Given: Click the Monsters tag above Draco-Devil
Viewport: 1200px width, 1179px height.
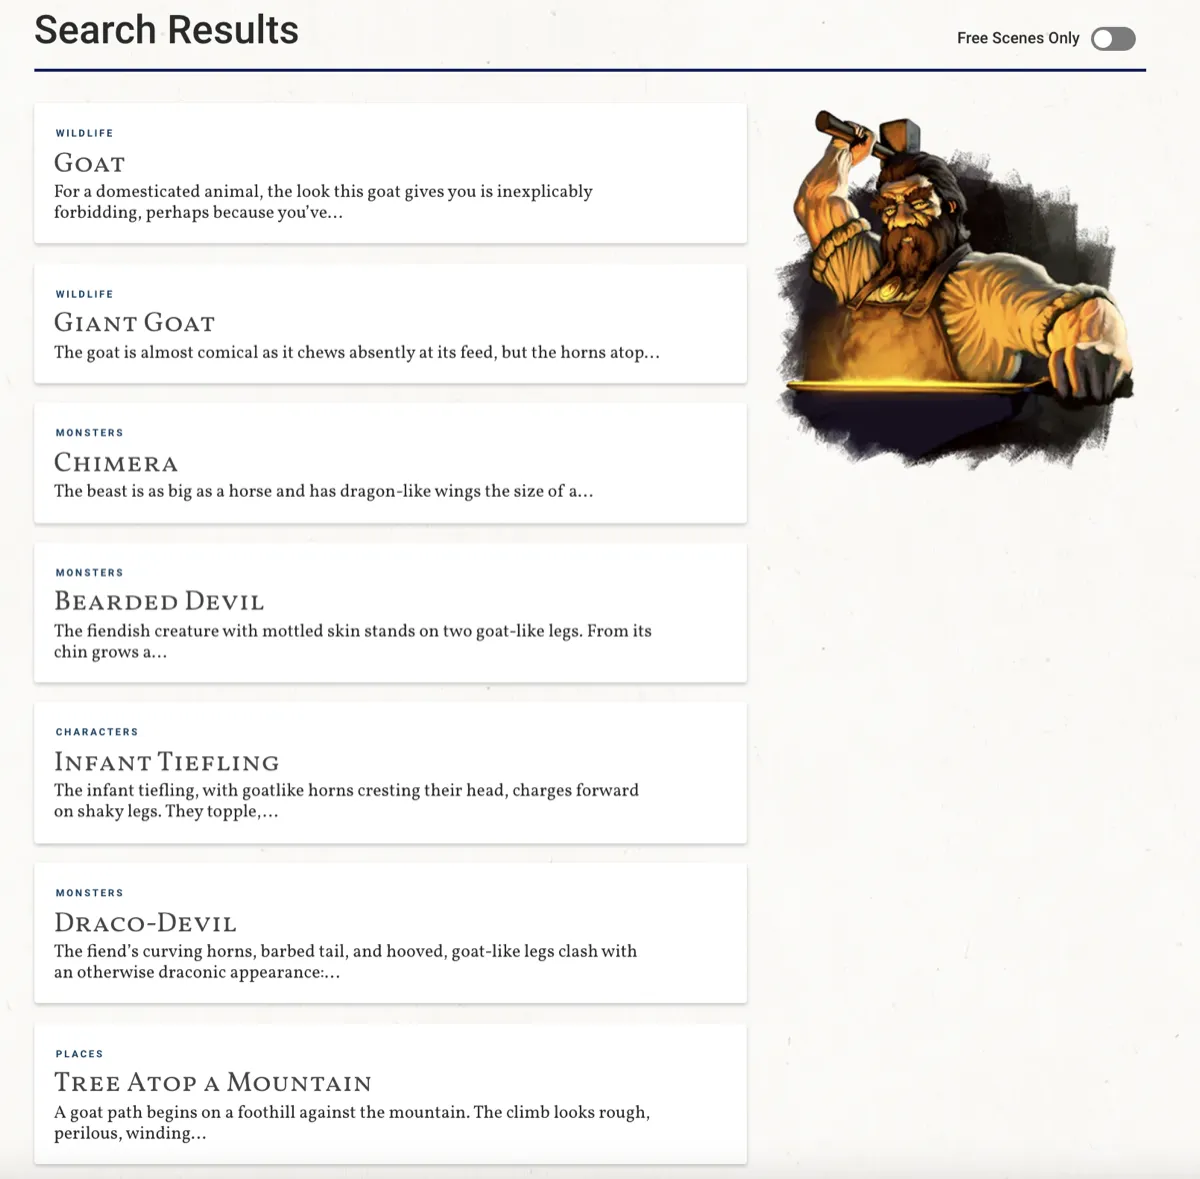Looking at the screenshot, I should pos(90,893).
